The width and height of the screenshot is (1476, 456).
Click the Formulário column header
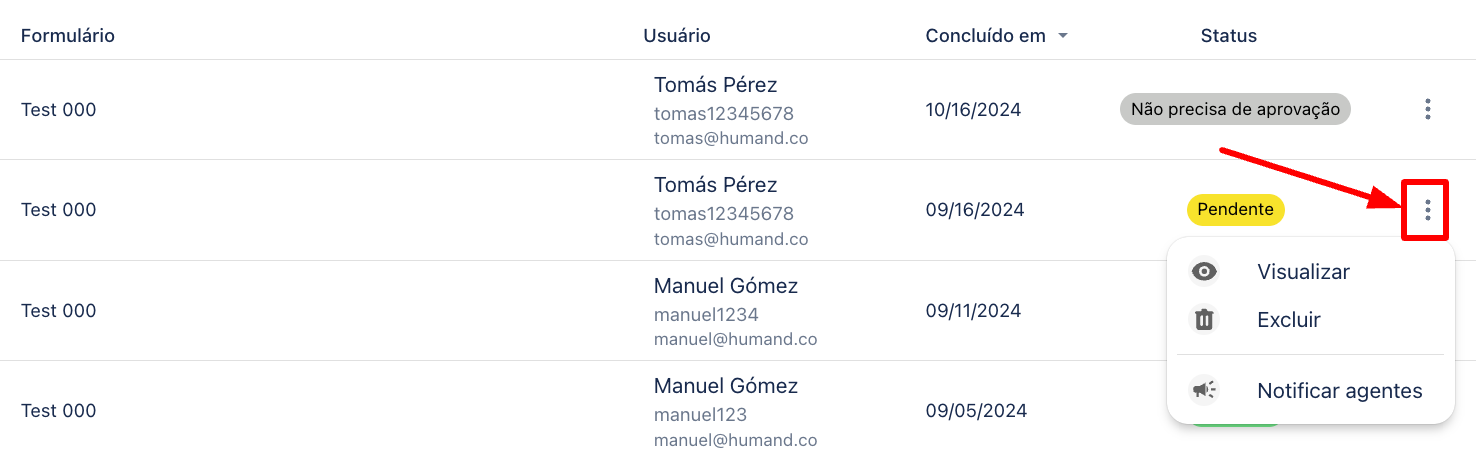68,36
